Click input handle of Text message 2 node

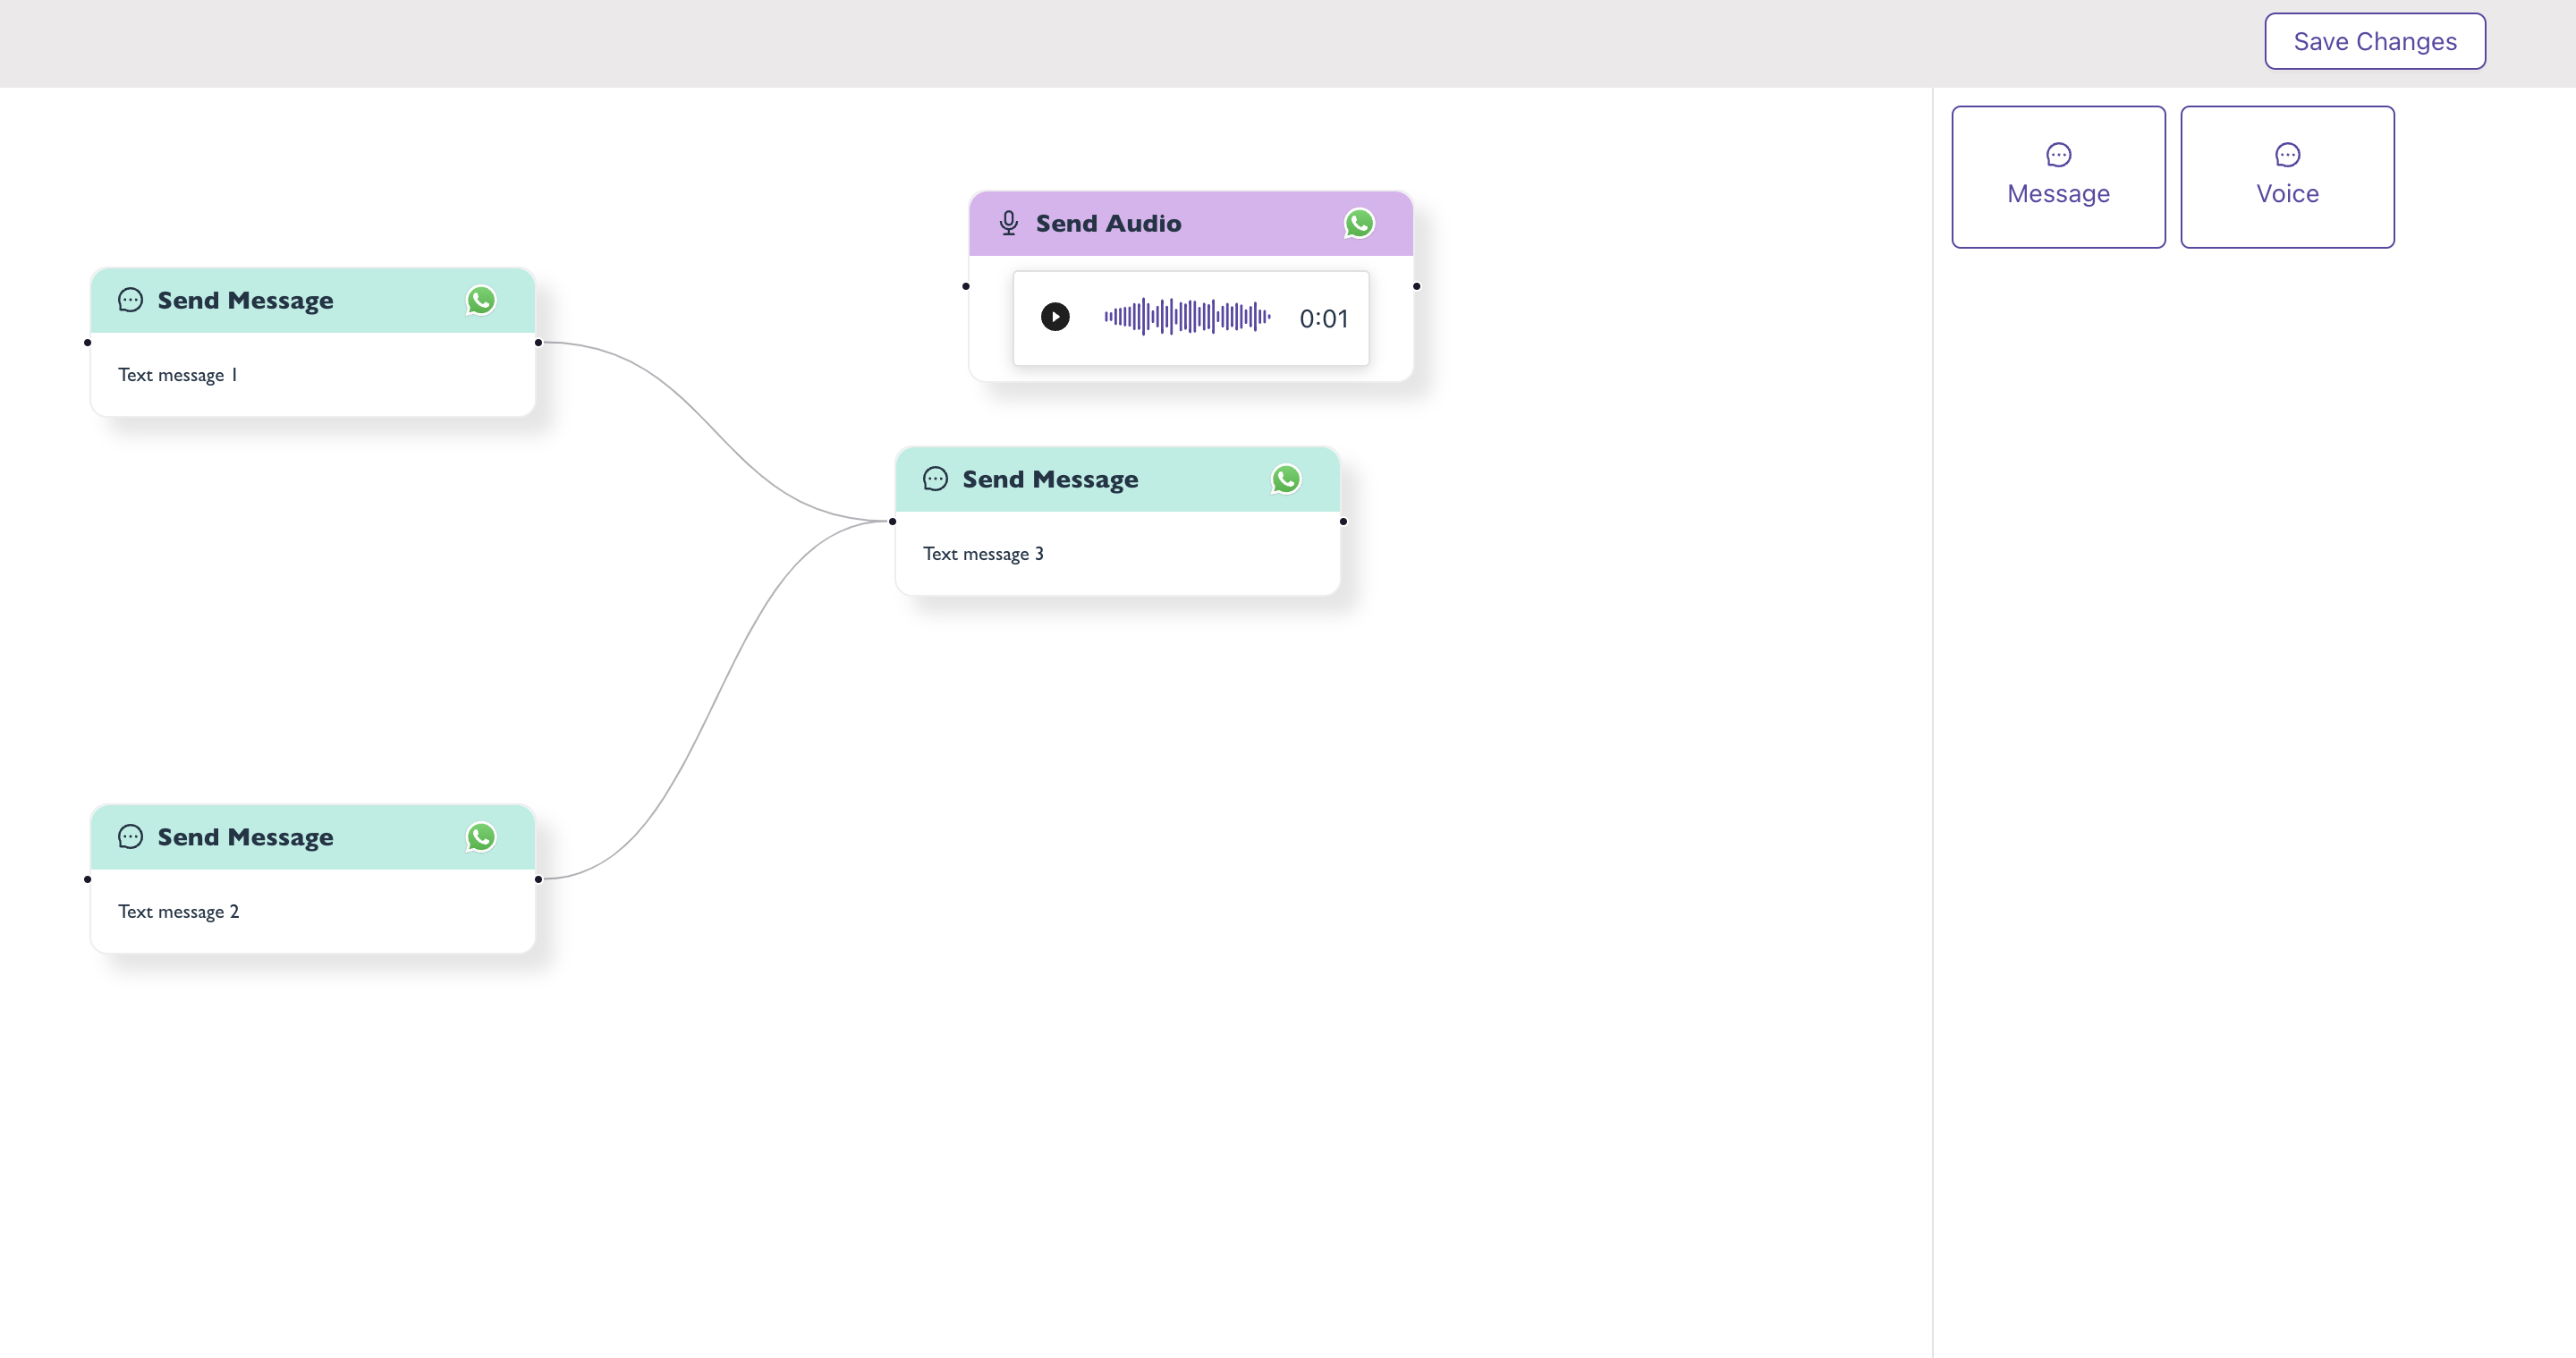point(88,880)
